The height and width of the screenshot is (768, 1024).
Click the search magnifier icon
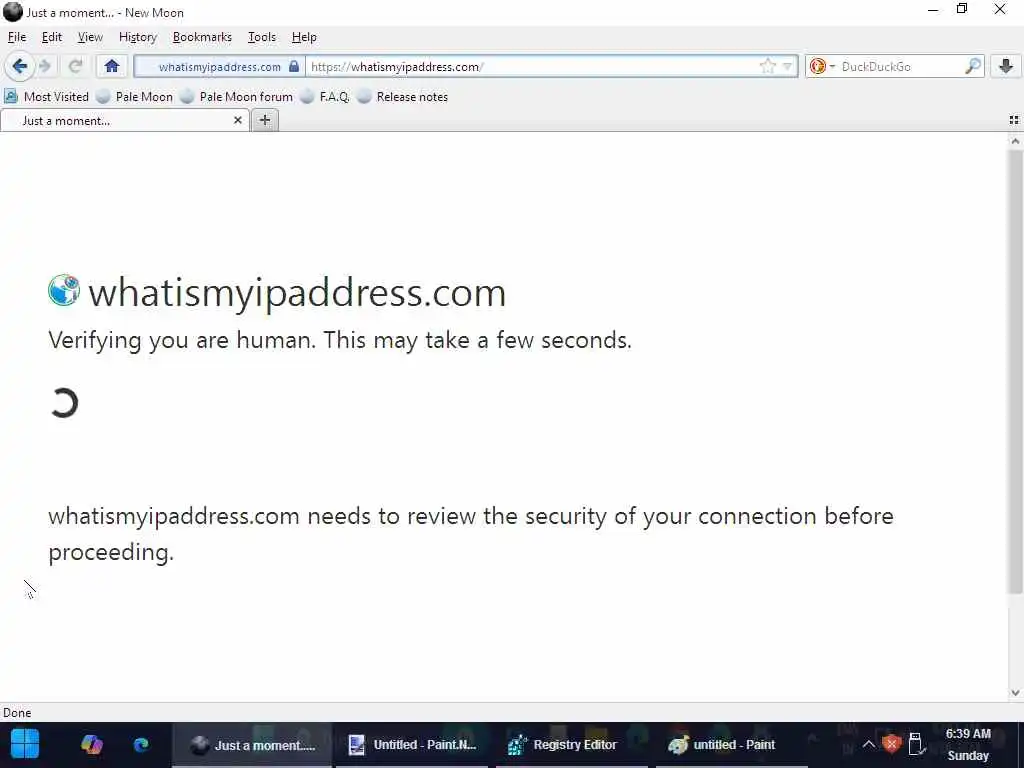pos(973,67)
